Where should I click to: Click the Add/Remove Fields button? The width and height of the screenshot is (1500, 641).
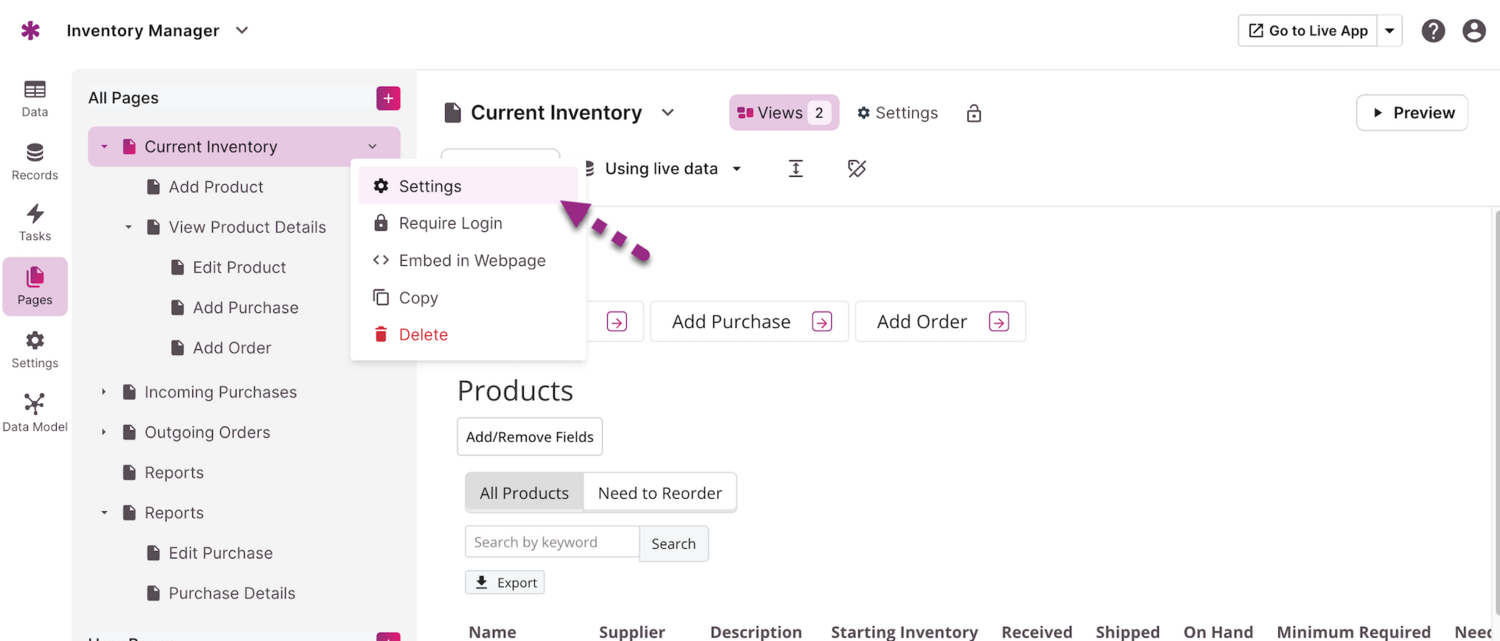[530, 437]
